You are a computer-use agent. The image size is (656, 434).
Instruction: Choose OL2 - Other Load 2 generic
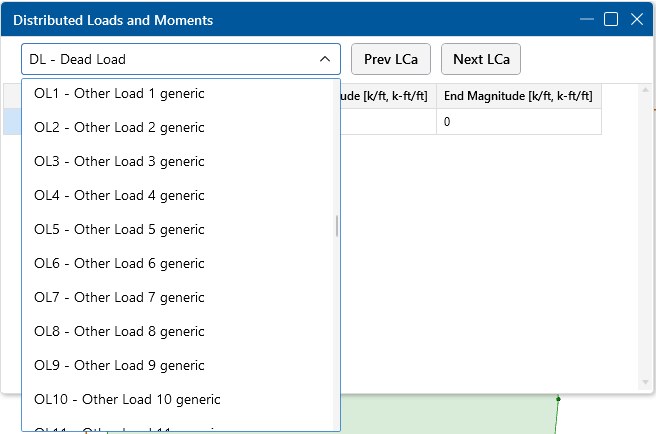120,128
